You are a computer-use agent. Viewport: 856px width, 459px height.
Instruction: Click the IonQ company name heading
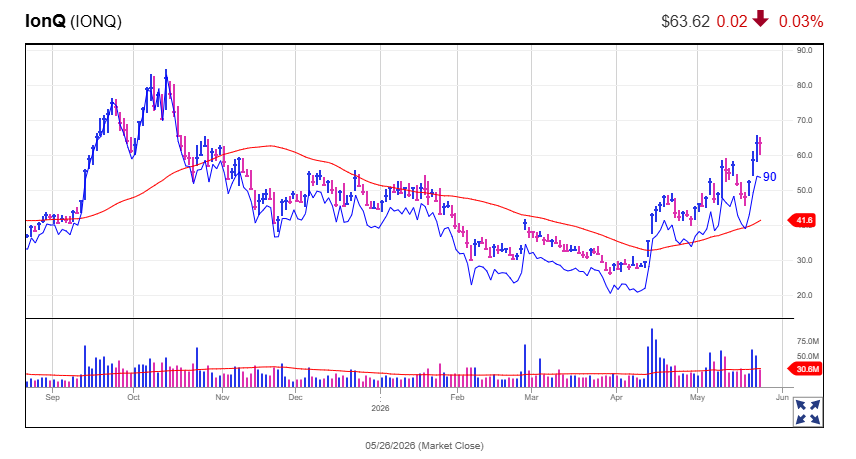tap(45, 21)
